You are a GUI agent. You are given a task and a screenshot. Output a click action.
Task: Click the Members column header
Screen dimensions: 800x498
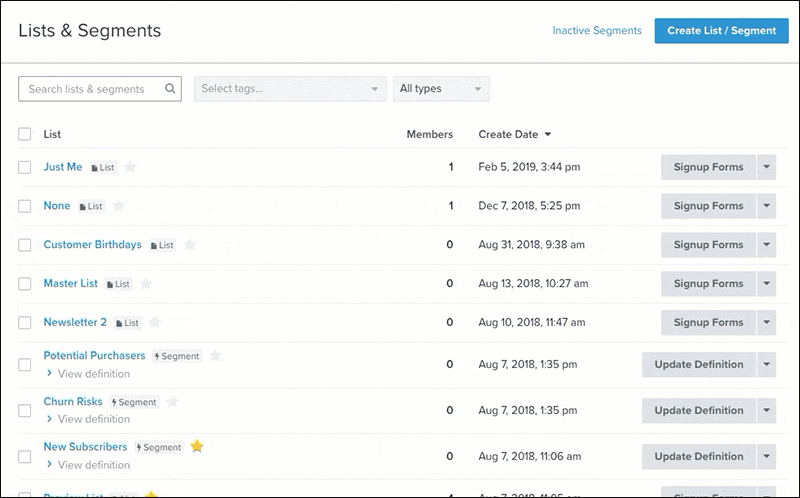pos(429,134)
